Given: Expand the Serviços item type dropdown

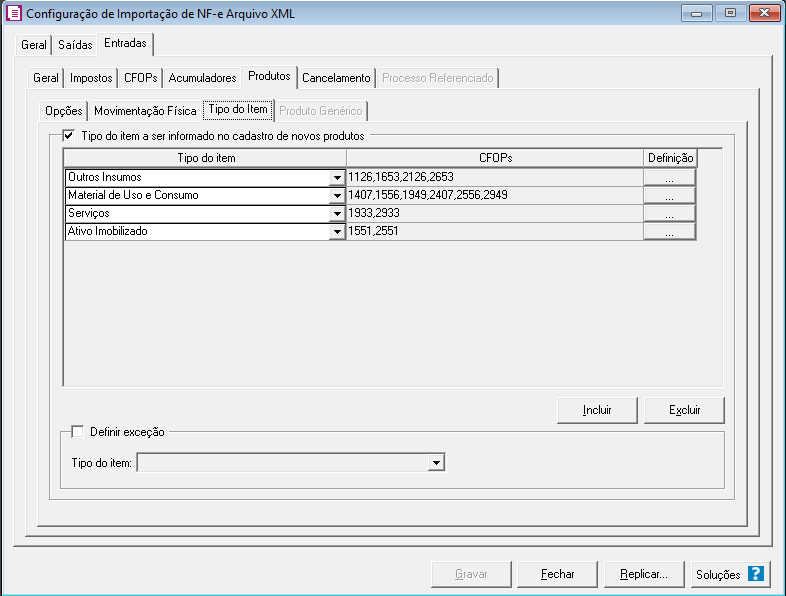Looking at the screenshot, I should (337, 214).
